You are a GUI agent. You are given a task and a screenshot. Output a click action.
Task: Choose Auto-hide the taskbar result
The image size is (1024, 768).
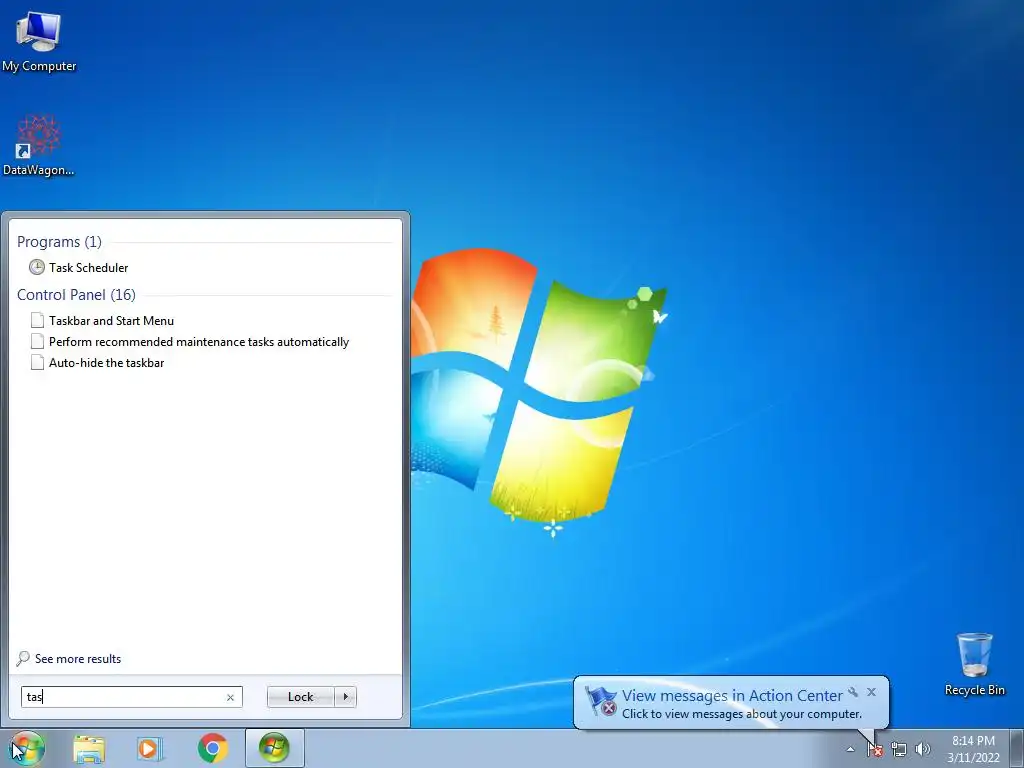point(106,362)
